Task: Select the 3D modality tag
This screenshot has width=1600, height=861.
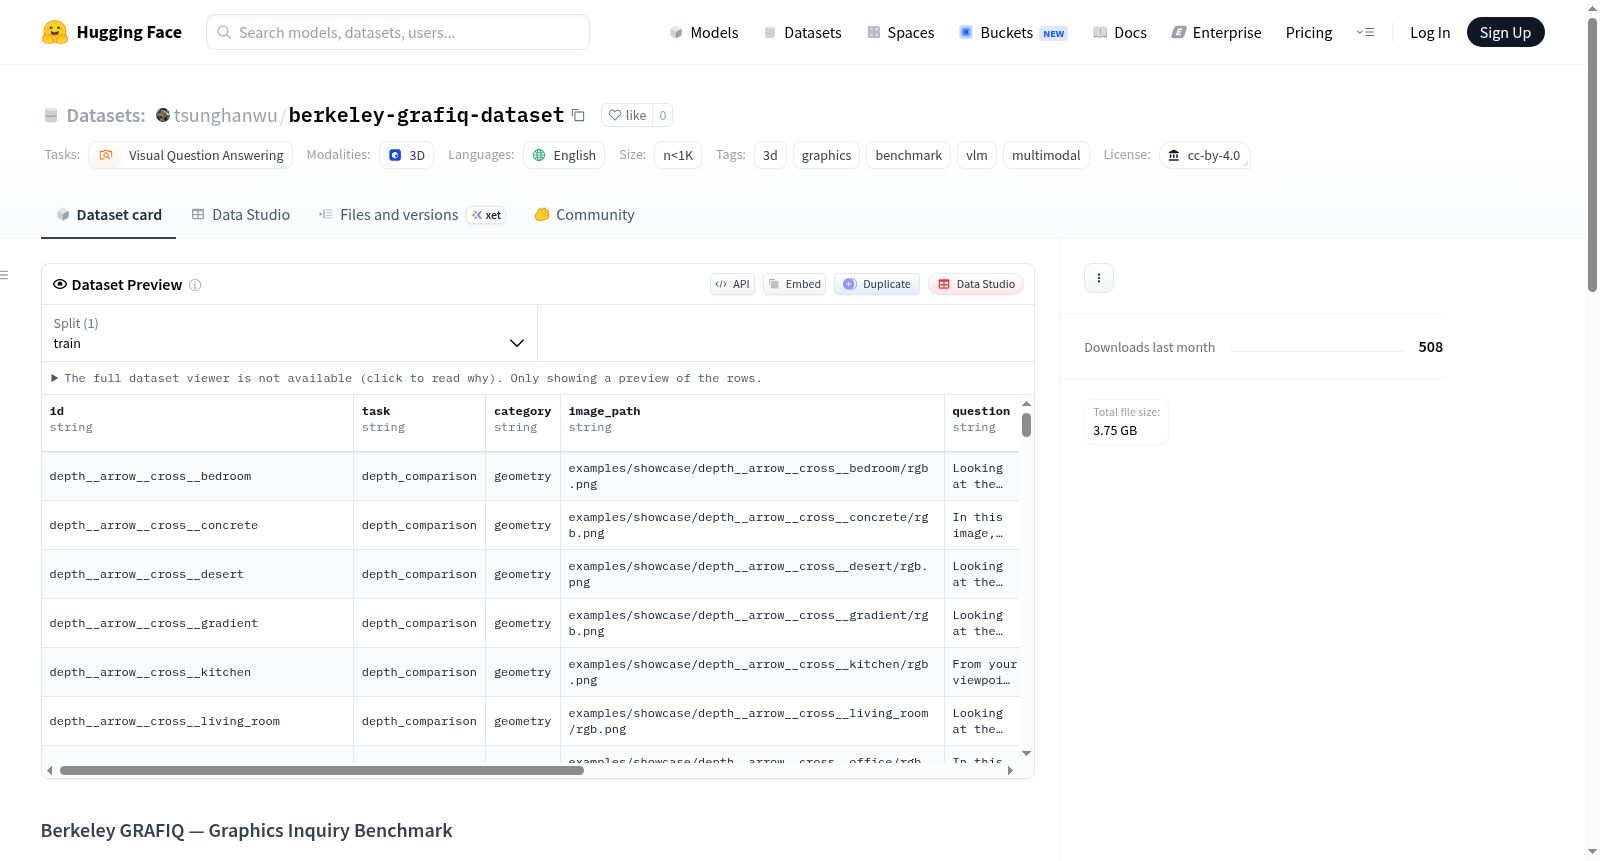Action: pos(407,155)
